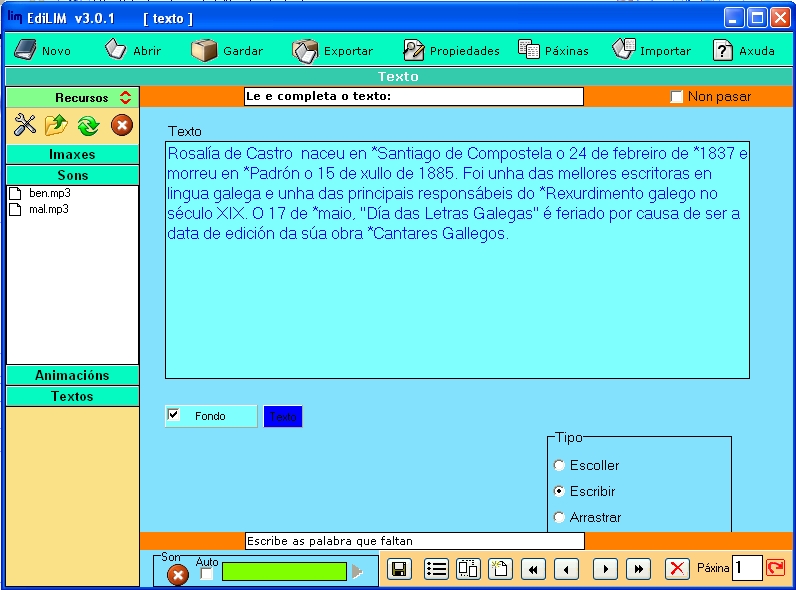Select the Escribir type option

point(559,491)
